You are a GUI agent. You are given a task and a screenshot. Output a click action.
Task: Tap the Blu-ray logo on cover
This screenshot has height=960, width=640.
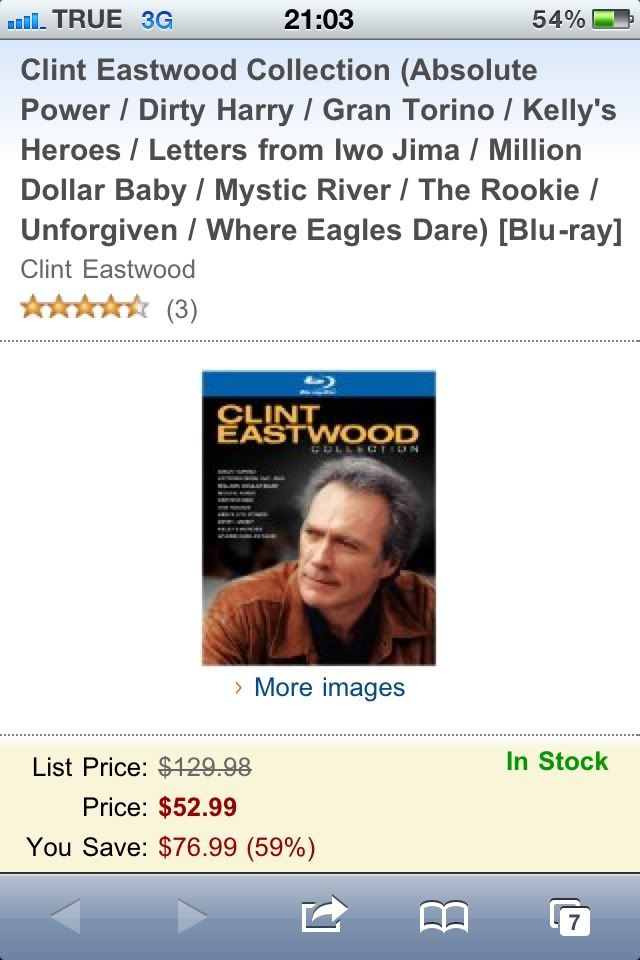(x=319, y=384)
